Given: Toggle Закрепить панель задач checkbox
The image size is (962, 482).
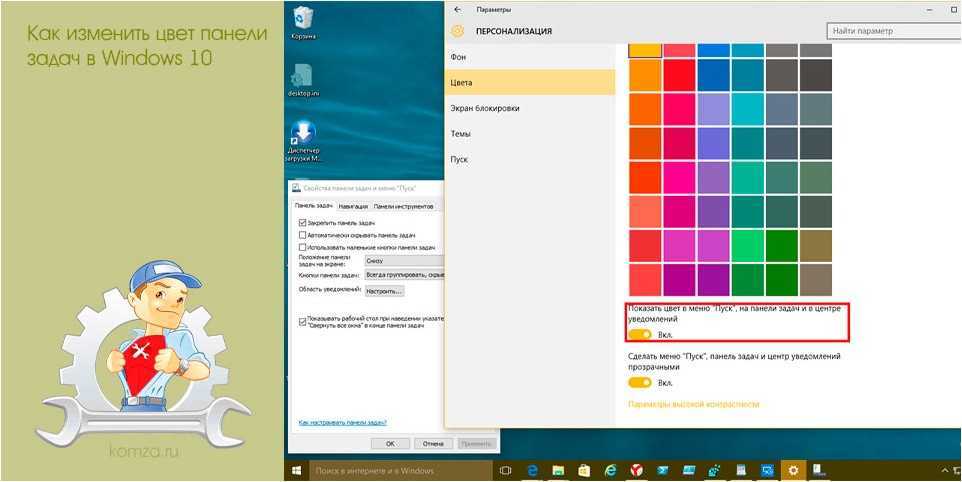Looking at the screenshot, I should coord(302,223).
